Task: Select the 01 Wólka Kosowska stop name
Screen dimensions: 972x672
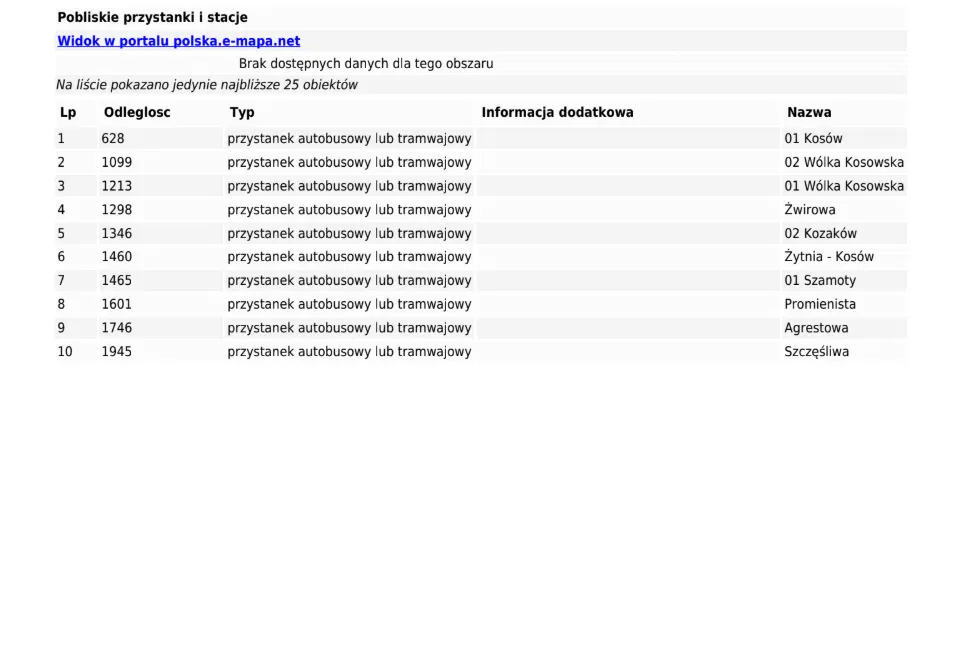Action: (x=843, y=186)
